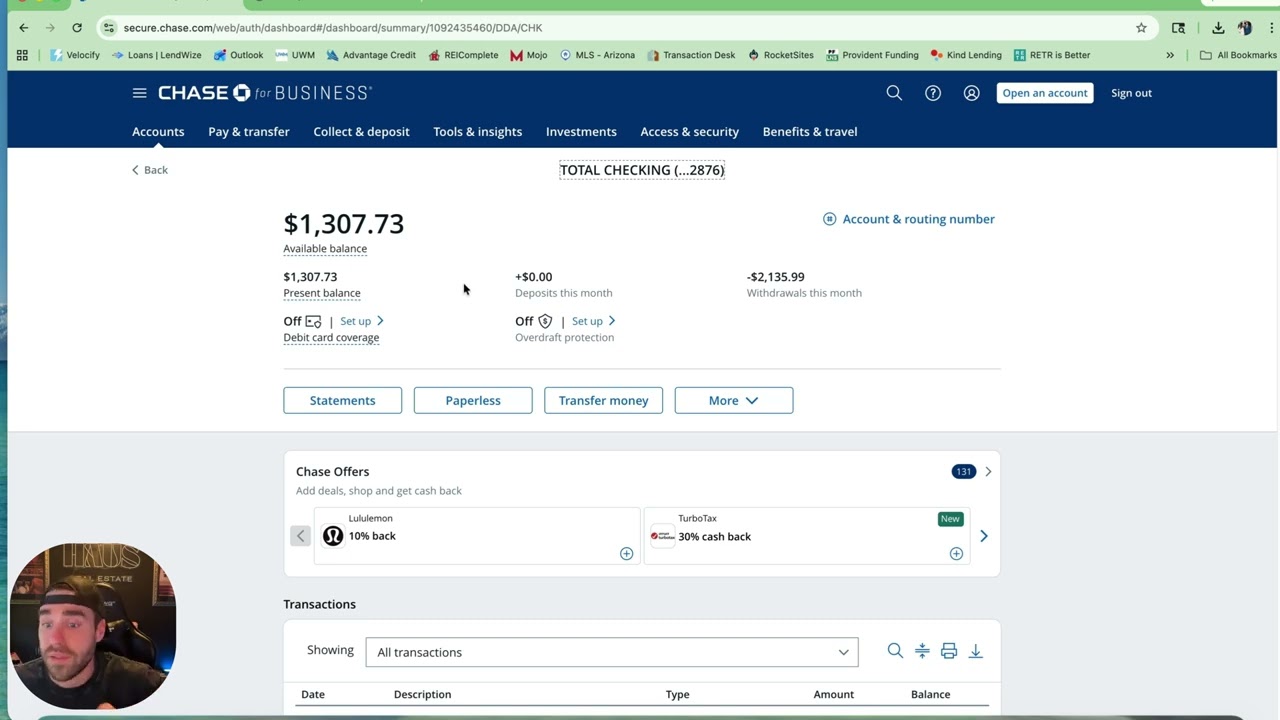
Task: Click Set up for Overdraft protection
Action: 594,321
